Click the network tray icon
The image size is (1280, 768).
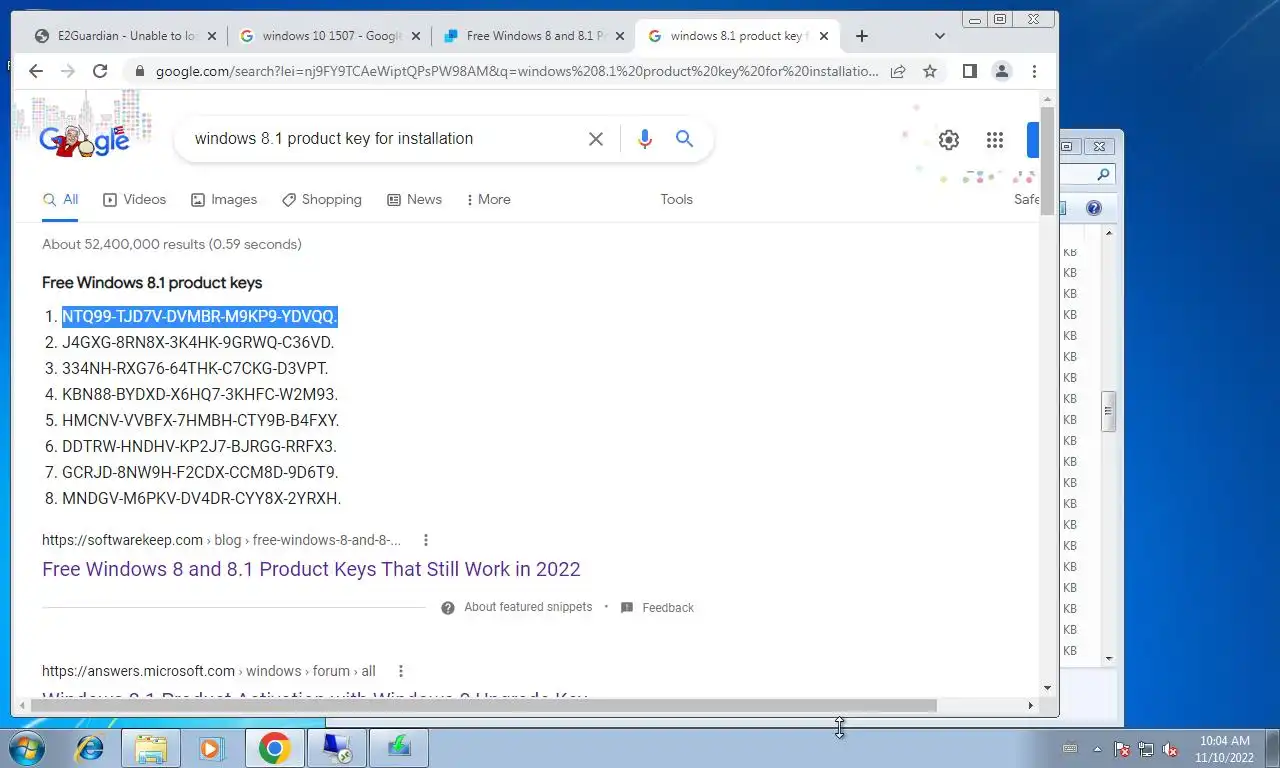pyautogui.click(x=1146, y=749)
